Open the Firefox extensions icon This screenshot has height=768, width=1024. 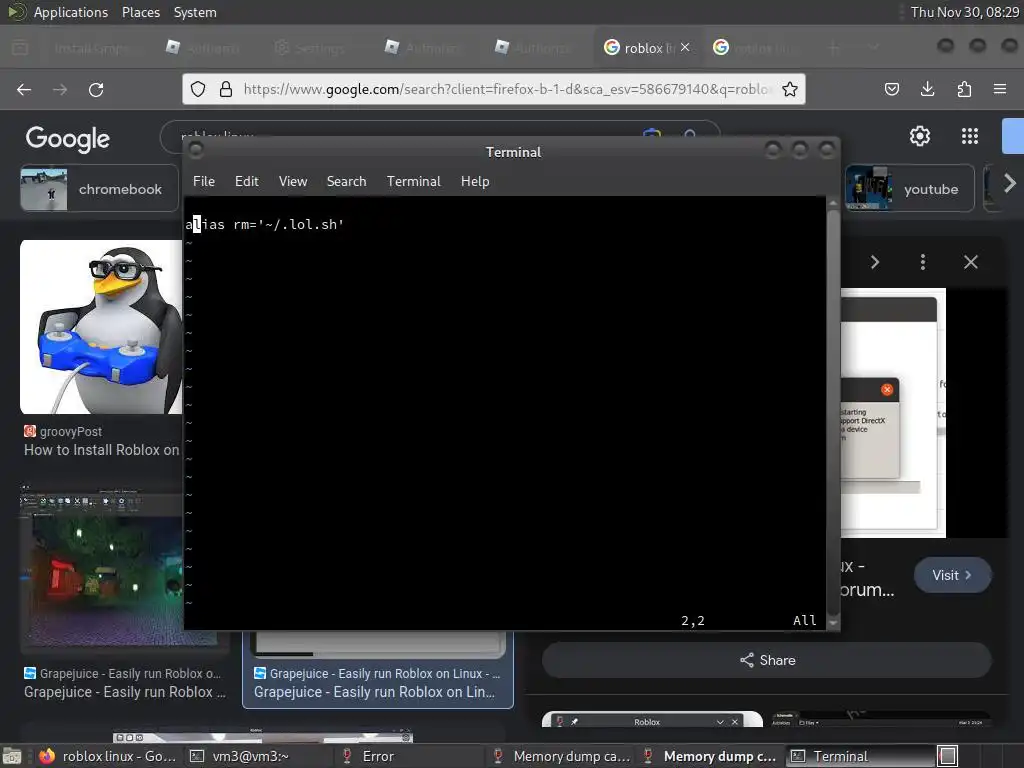tap(964, 89)
